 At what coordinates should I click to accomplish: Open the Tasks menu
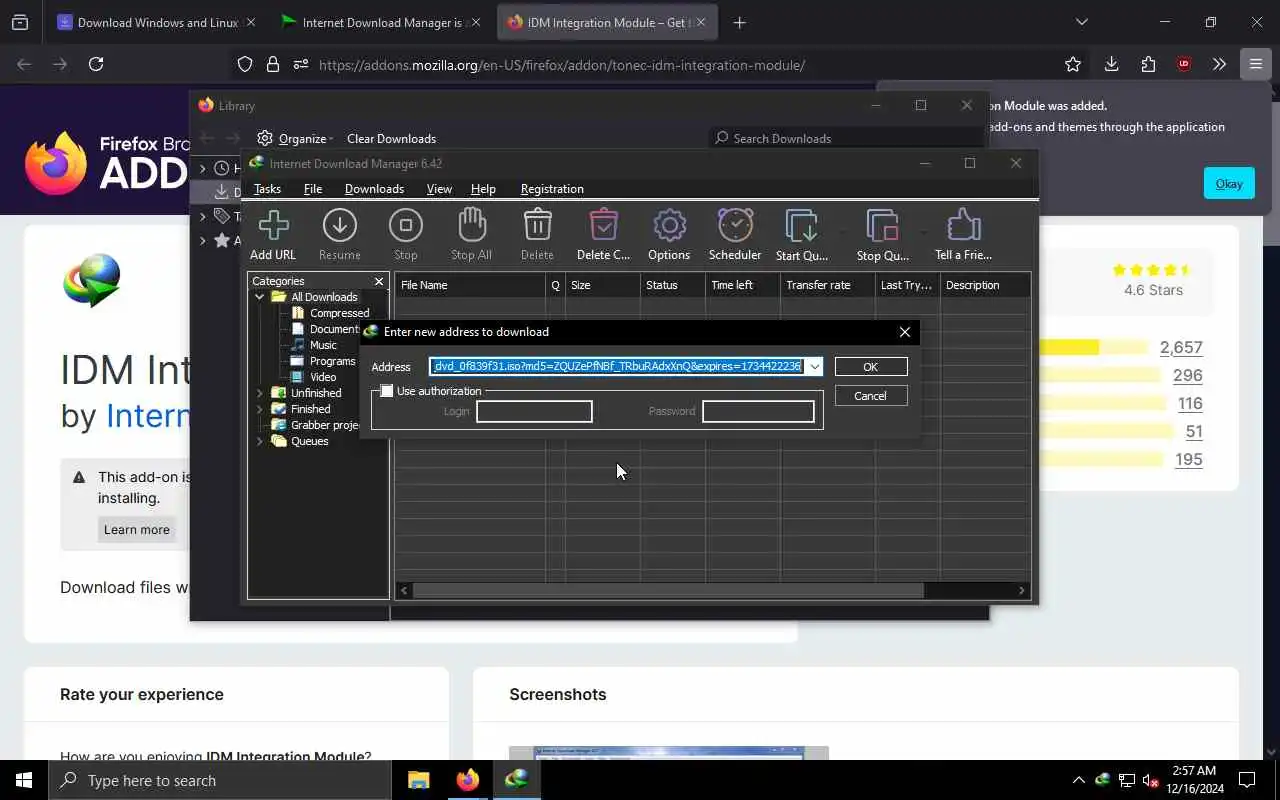(x=267, y=188)
